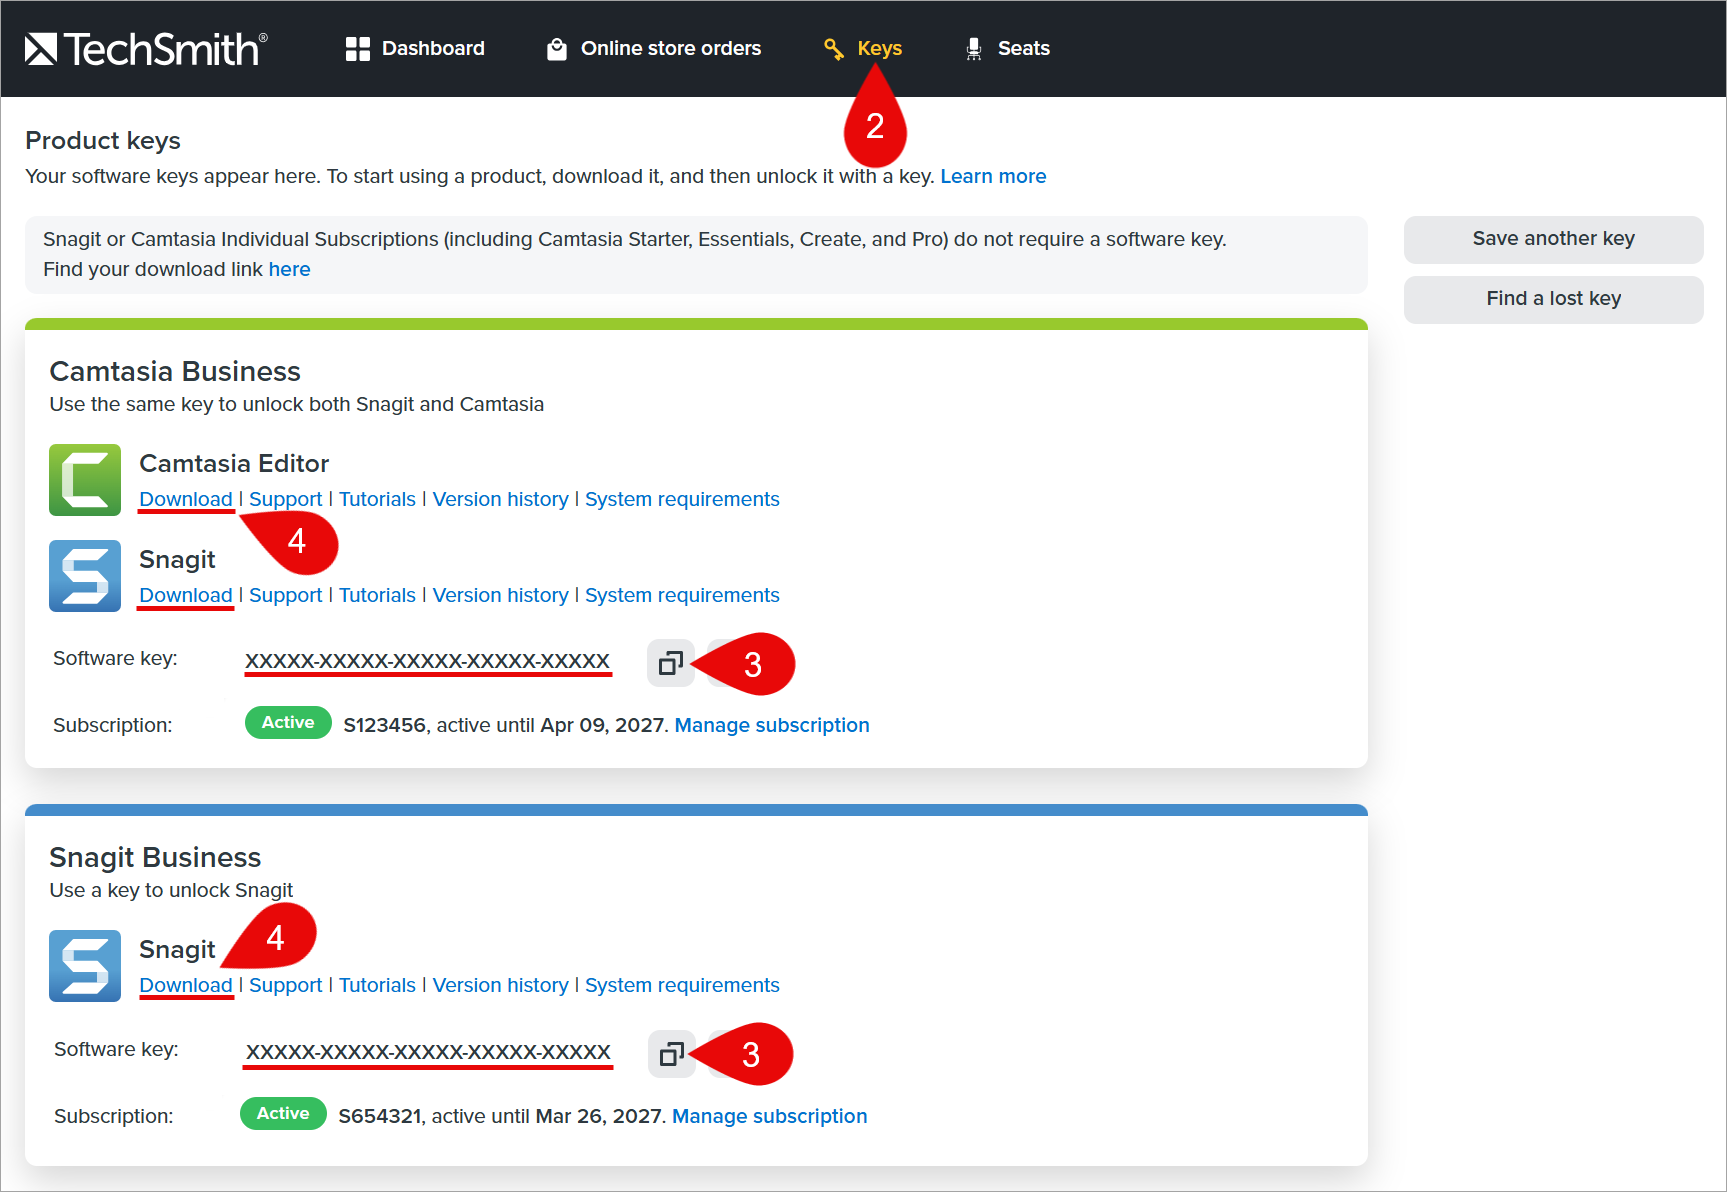Image resolution: width=1727 pixels, height=1192 pixels.
Task: Open Tutorials link under Snagit Business
Action: pos(377,985)
